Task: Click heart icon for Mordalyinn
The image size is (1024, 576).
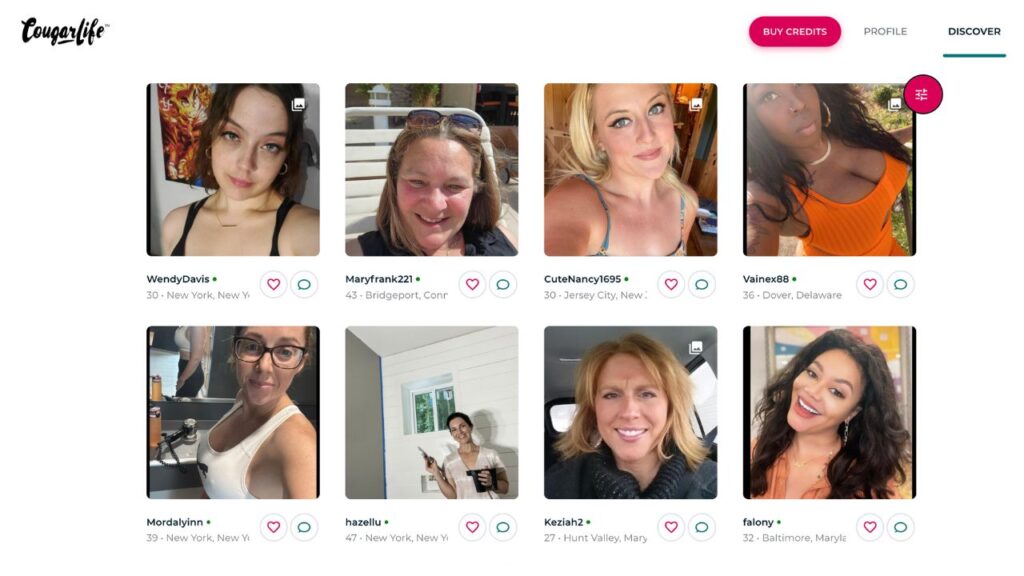Action: click(273, 527)
